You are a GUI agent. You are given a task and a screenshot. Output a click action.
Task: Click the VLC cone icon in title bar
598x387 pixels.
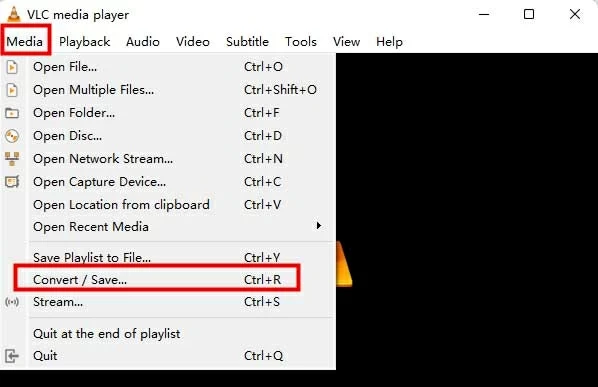14,14
